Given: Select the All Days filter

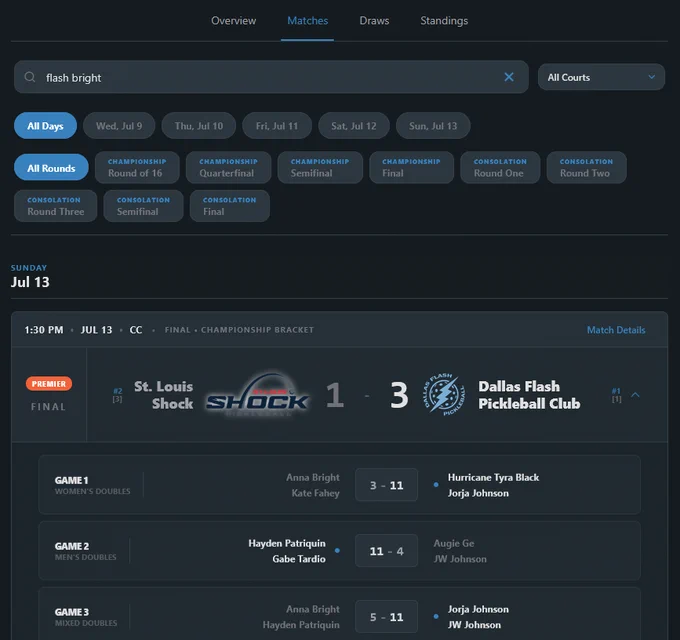Looking at the screenshot, I should 46,126.
